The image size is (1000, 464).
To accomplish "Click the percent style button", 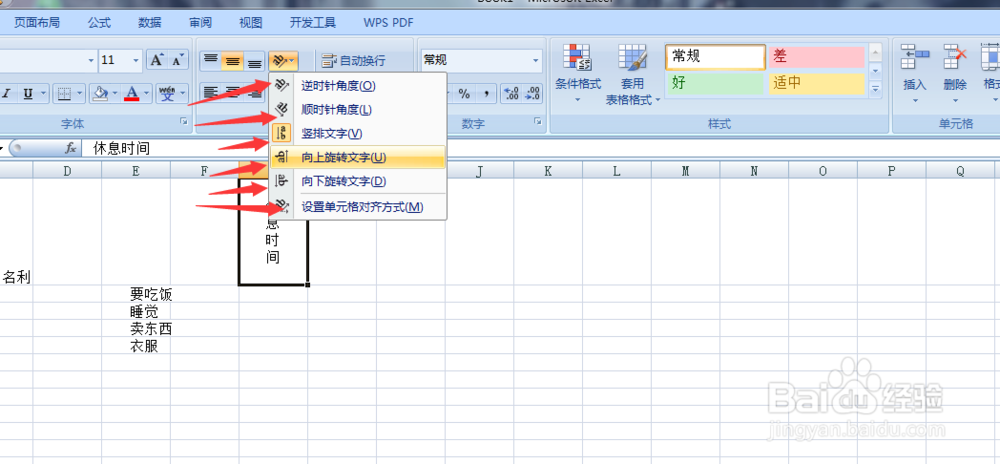I will tap(464, 94).
